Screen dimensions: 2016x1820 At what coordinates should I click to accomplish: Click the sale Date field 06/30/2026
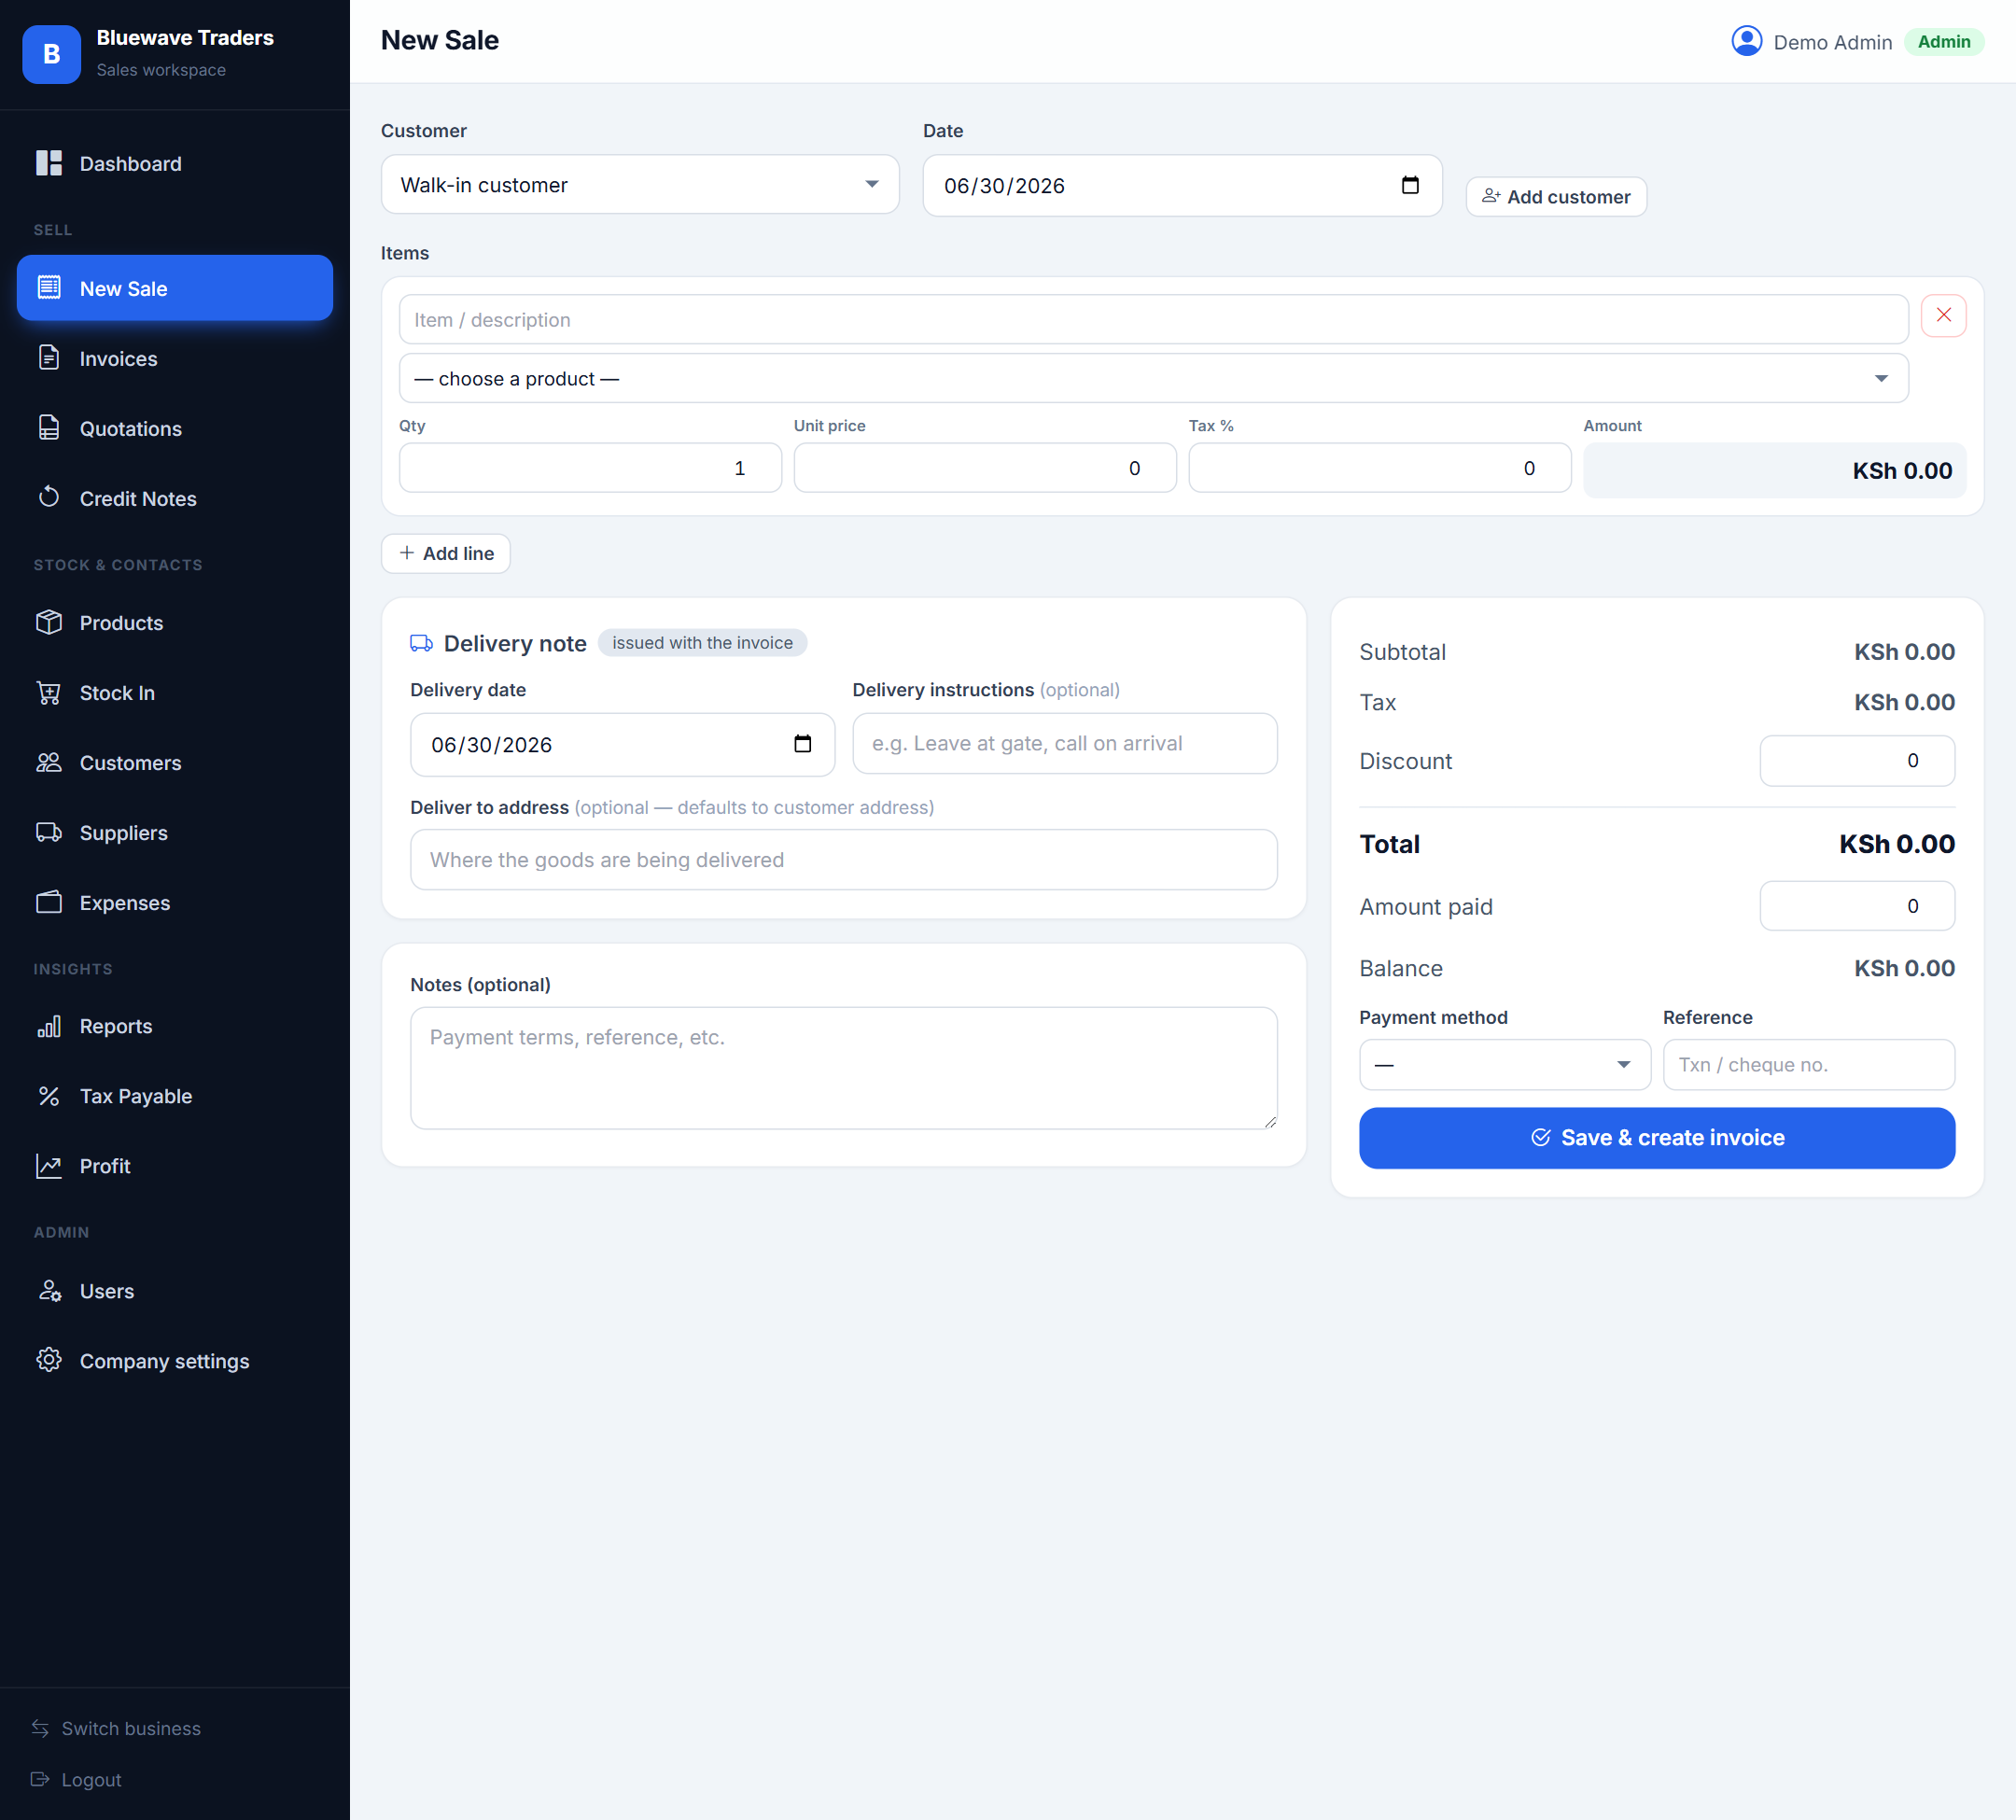pos(1182,185)
